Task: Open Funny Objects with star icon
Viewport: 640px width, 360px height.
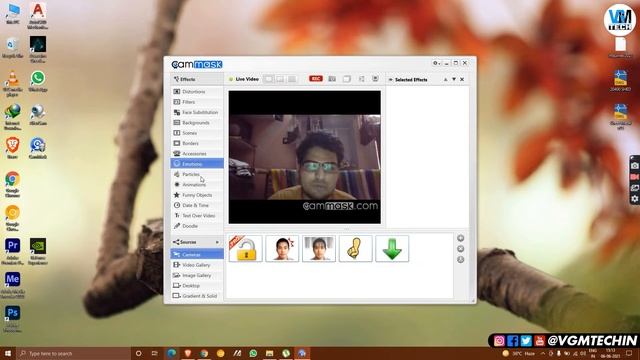Action: [x=197, y=195]
